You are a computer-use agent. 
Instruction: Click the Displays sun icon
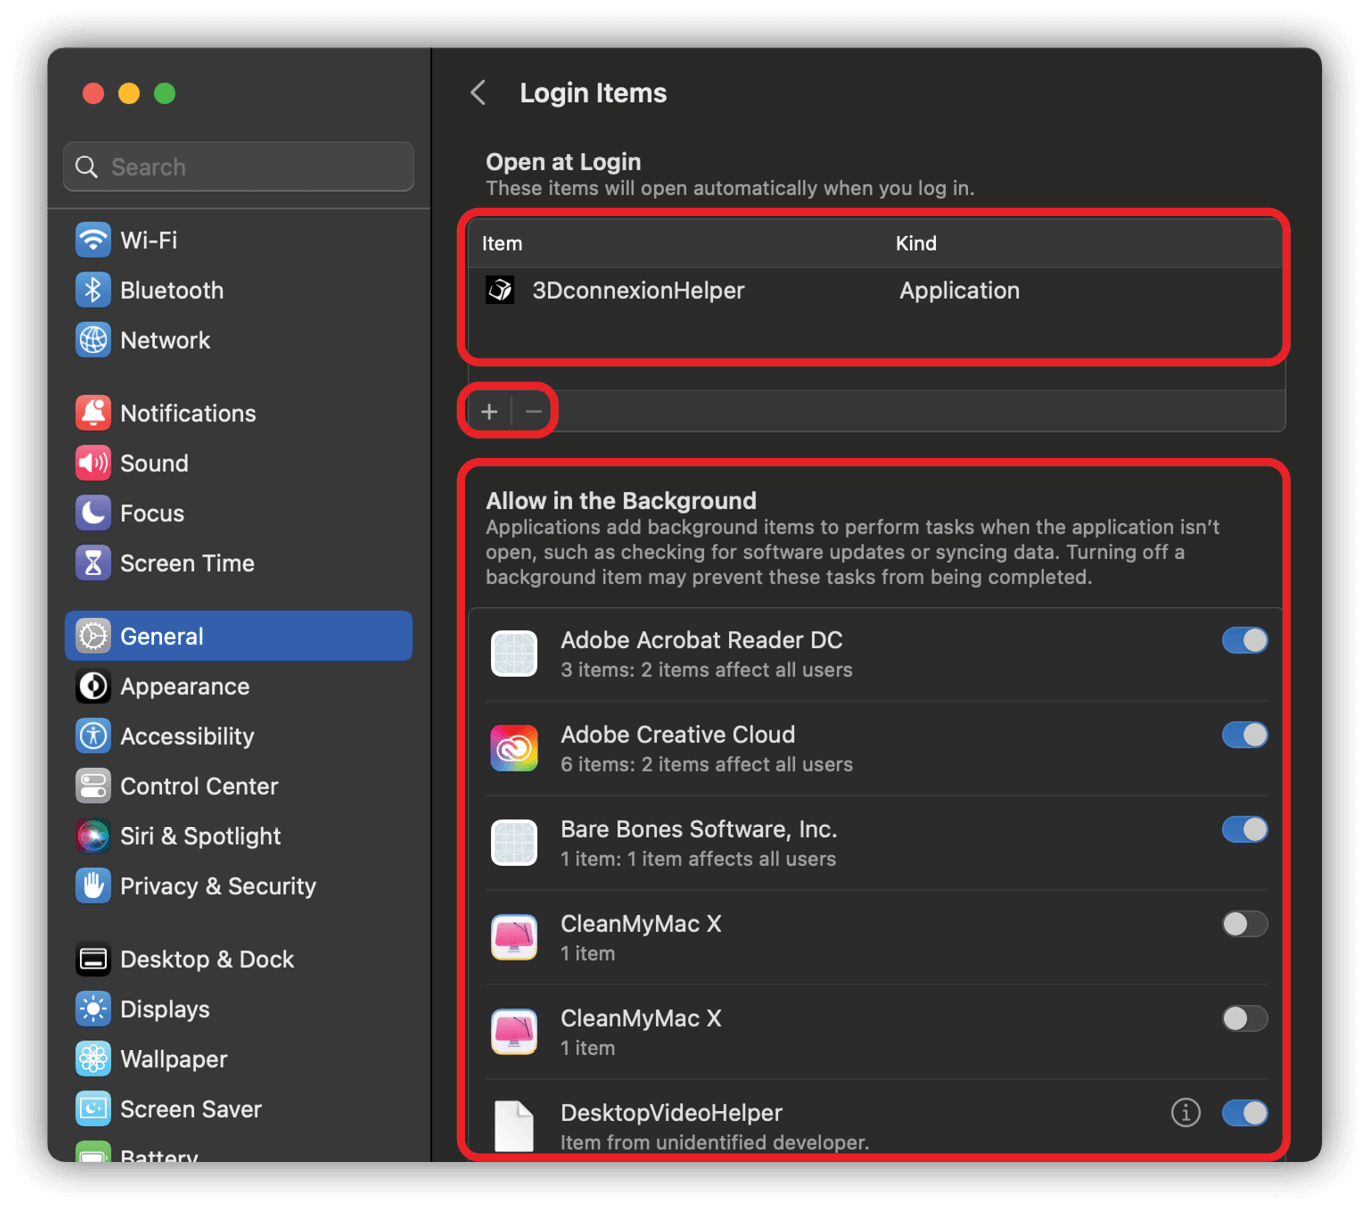[x=93, y=1009]
